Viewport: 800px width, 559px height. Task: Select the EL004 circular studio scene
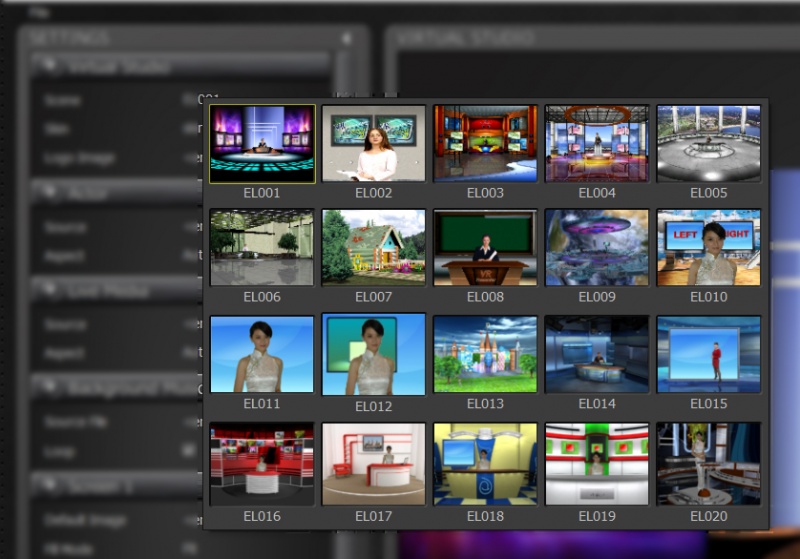(597, 143)
